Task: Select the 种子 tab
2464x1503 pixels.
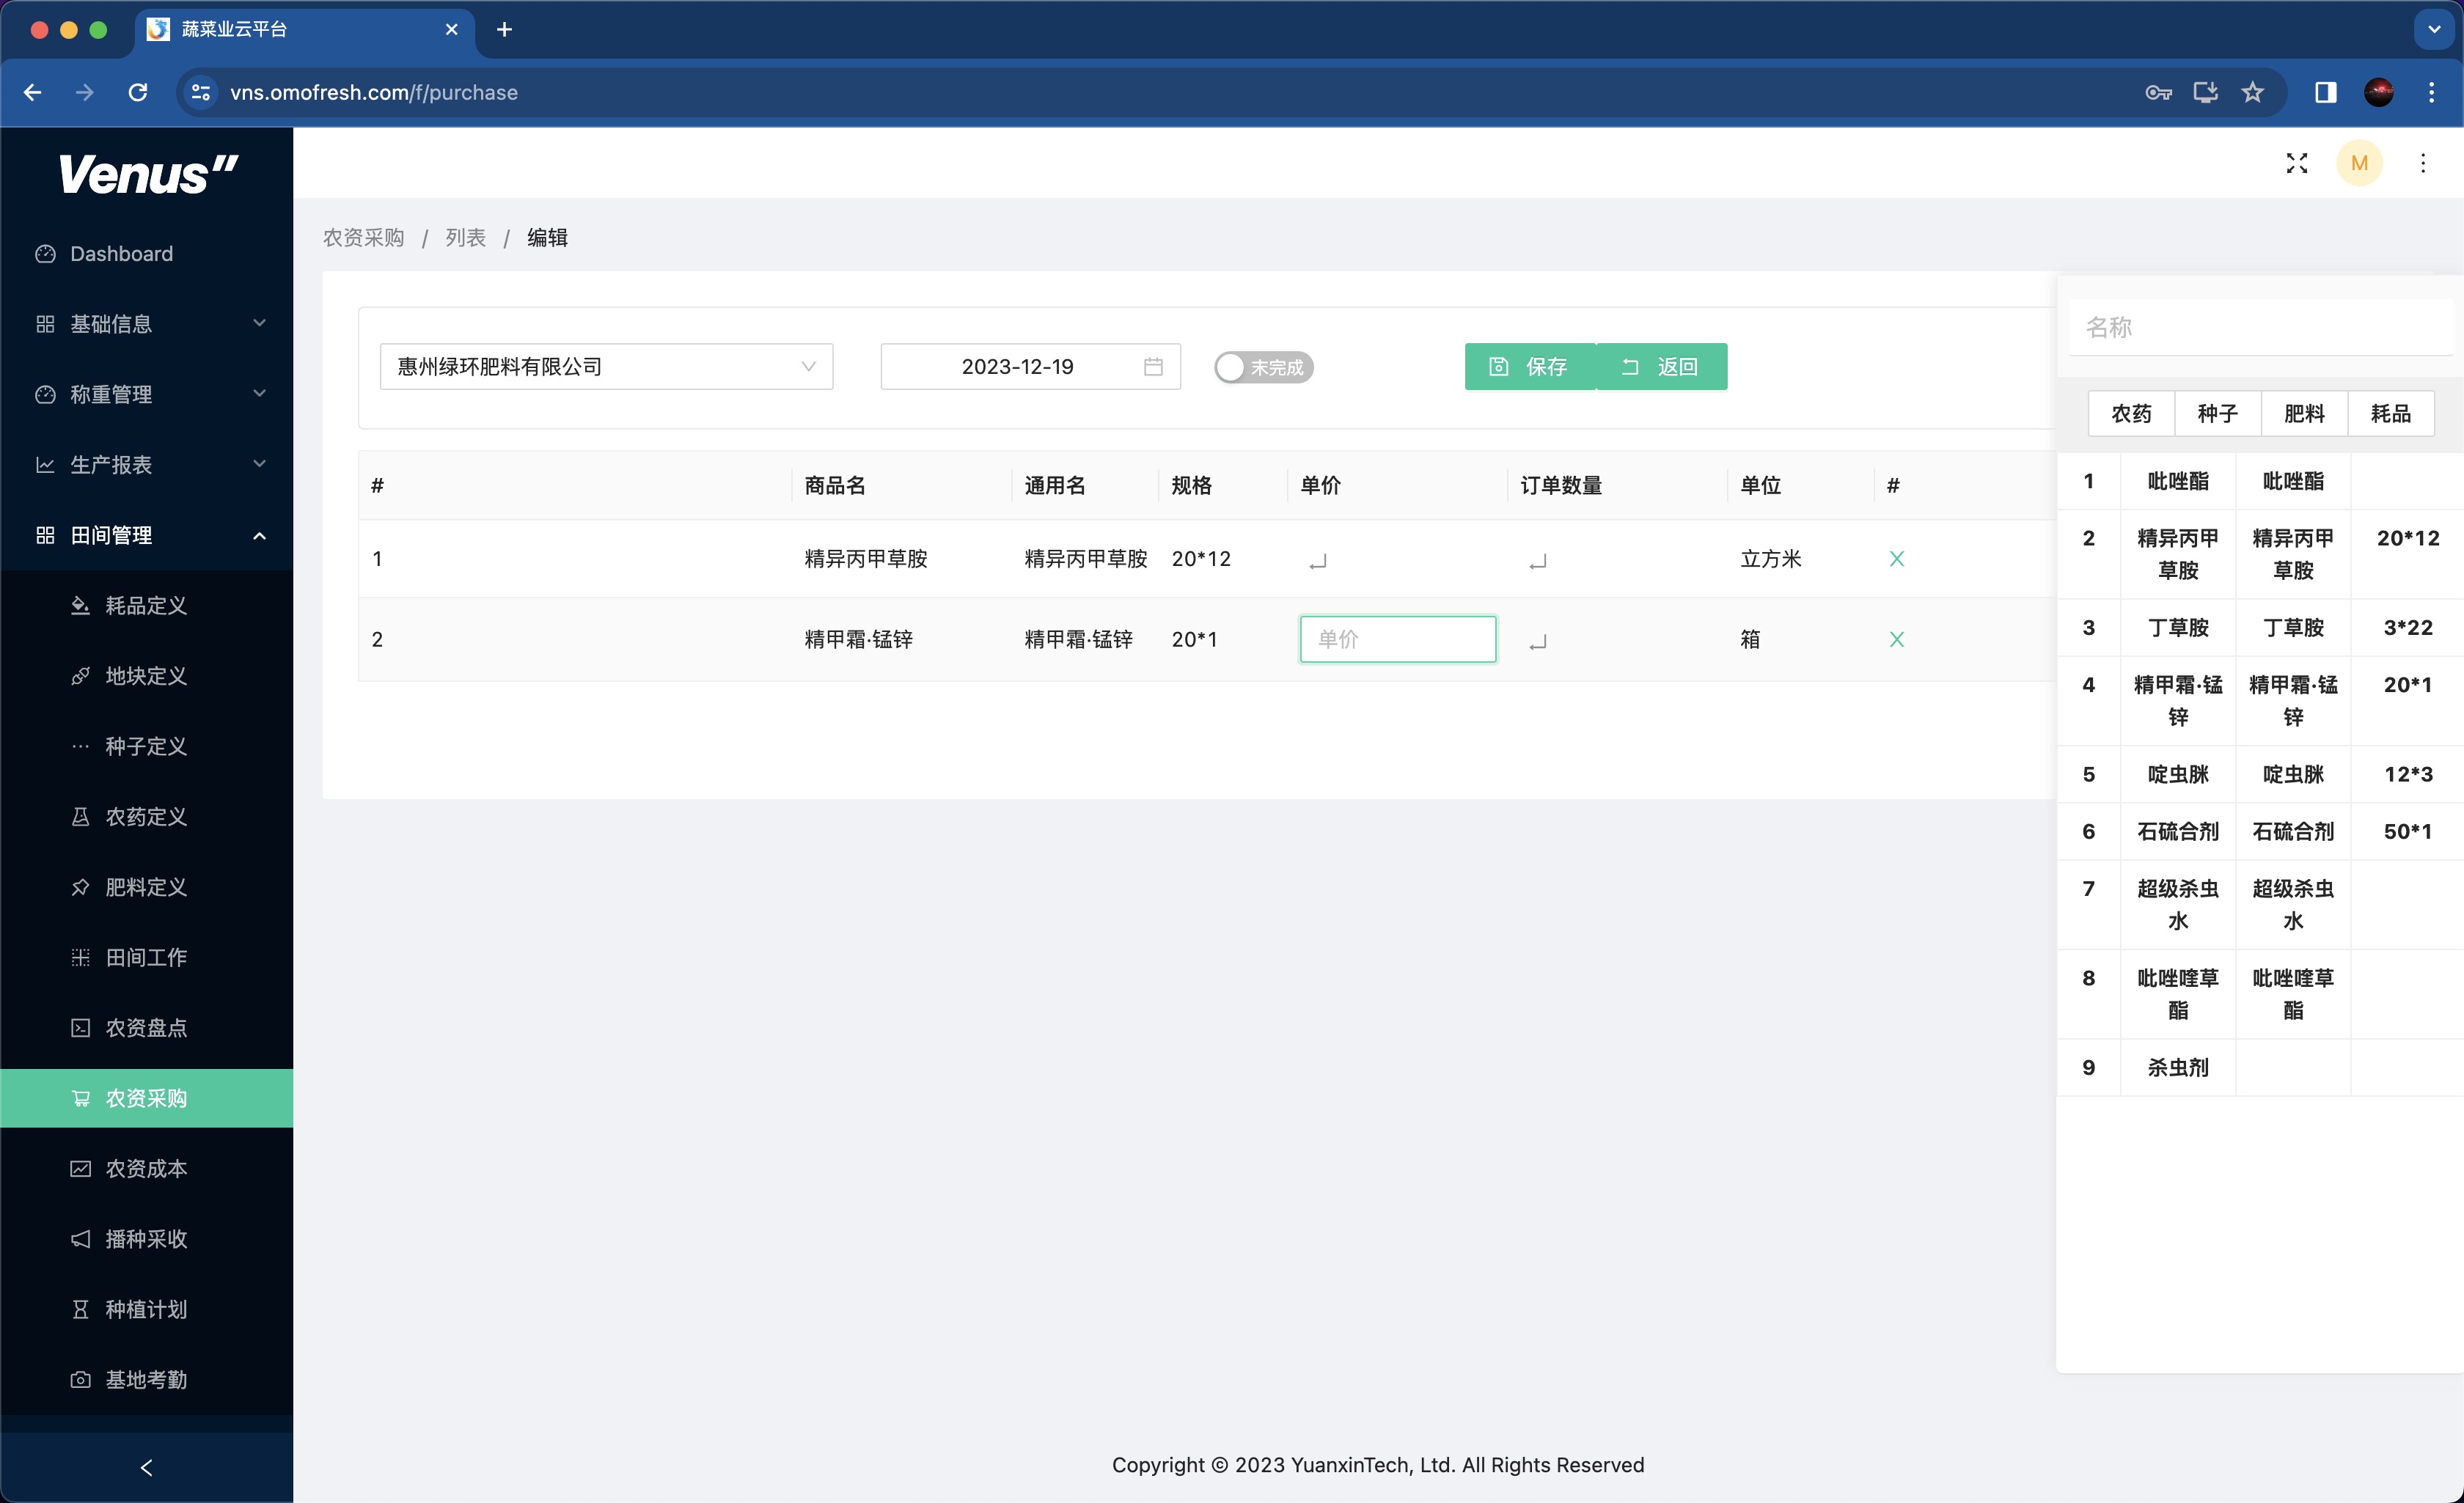Action: click(2217, 414)
